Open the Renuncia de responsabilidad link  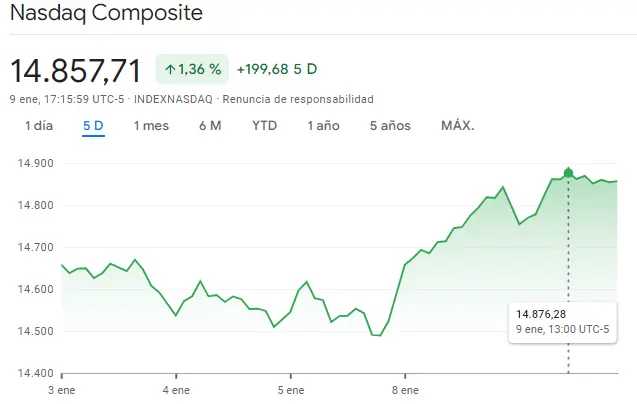click(x=297, y=99)
